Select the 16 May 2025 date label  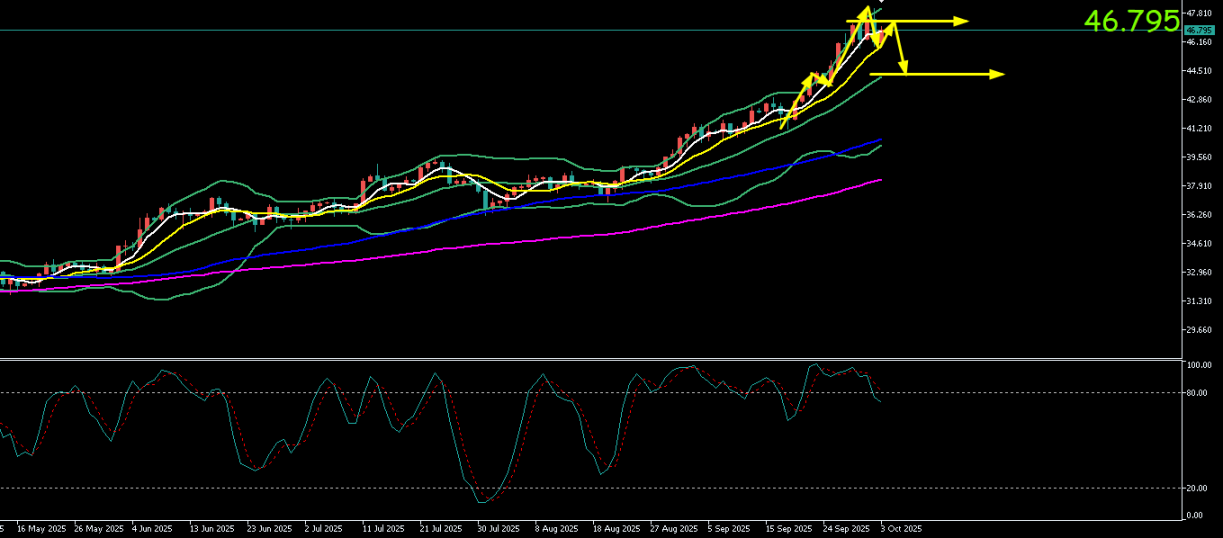pyautogui.click(x=41, y=528)
